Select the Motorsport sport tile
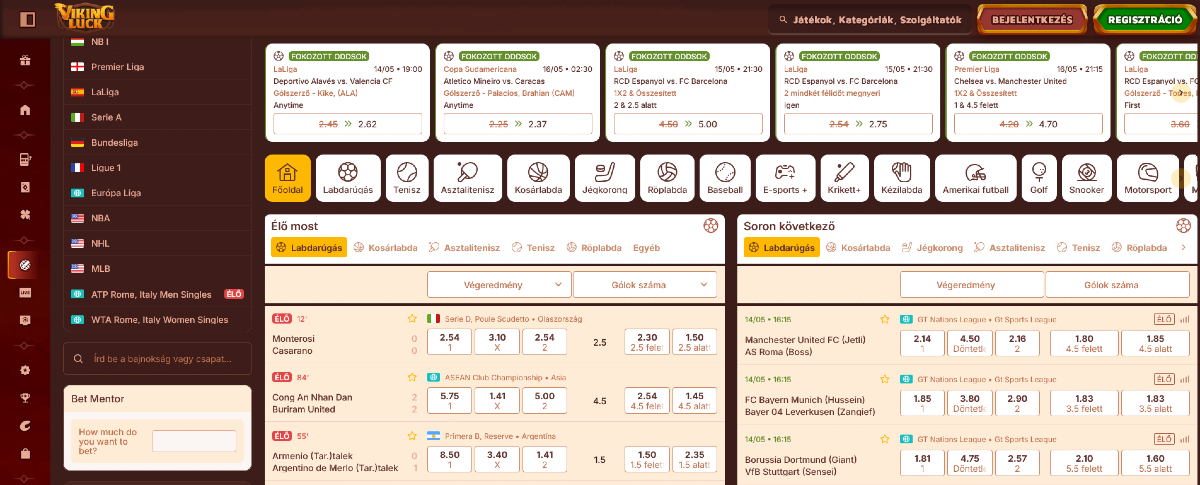Image resolution: width=1200 pixels, height=485 pixels. tap(1148, 178)
